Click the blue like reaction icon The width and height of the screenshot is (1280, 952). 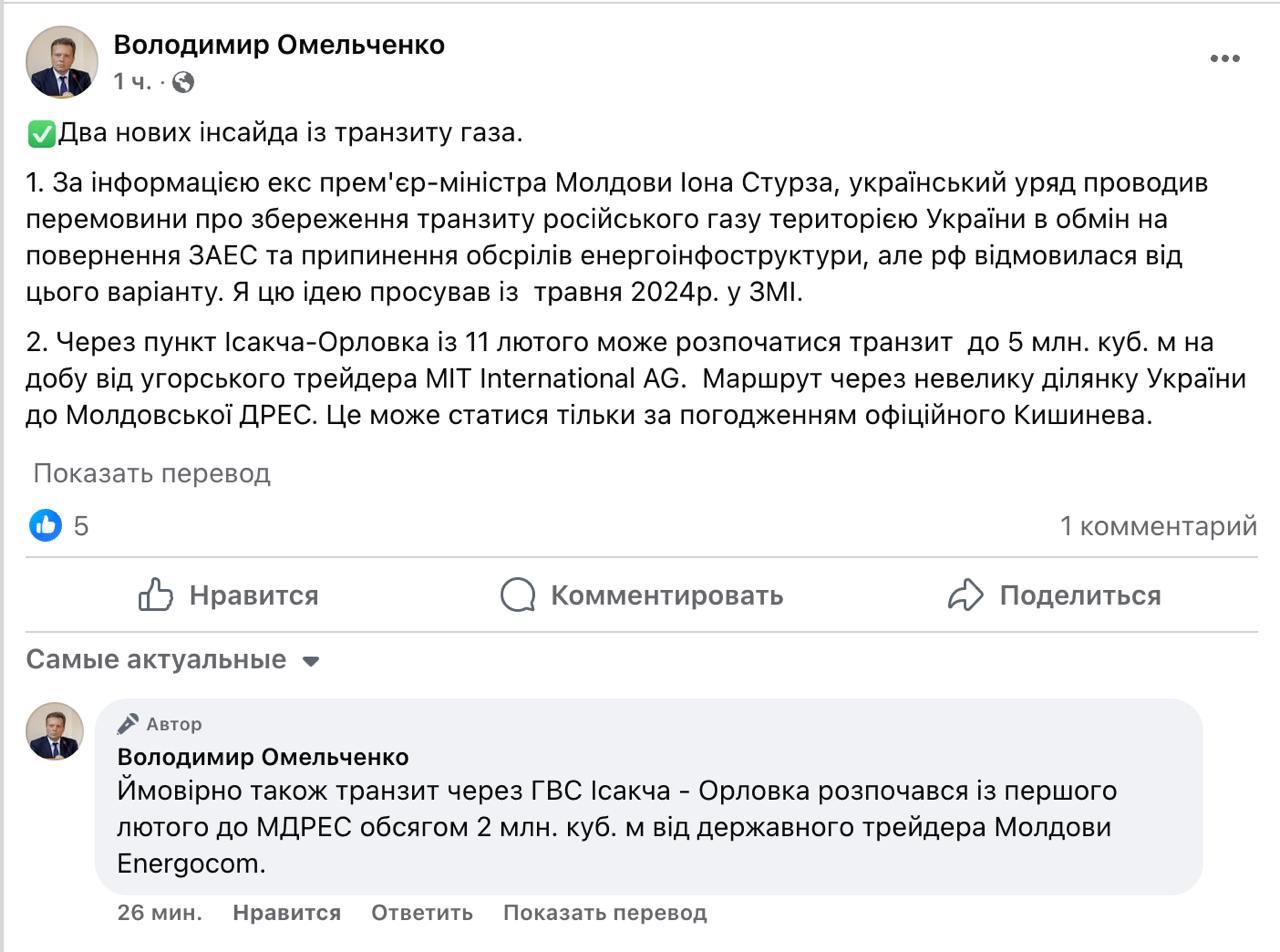pyautogui.click(x=45, y=525)
